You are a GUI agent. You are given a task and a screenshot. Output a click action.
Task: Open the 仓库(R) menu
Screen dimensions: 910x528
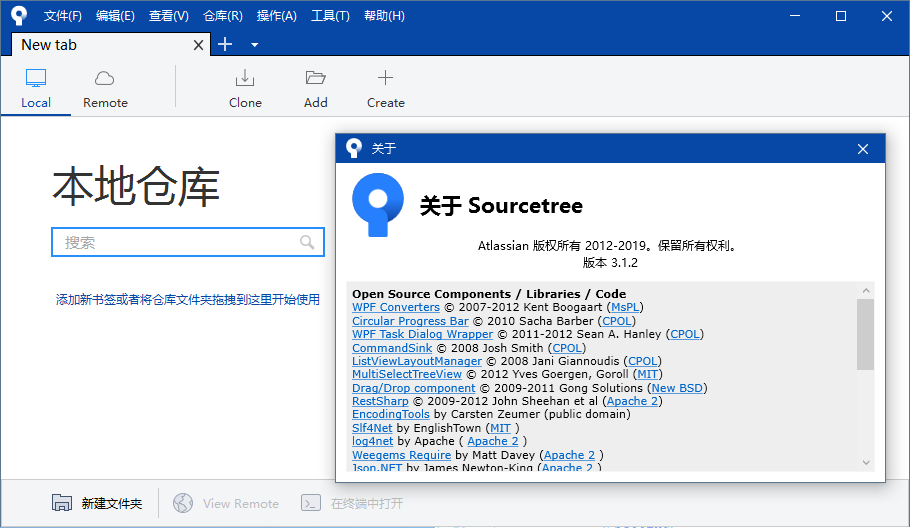point(223,16)
